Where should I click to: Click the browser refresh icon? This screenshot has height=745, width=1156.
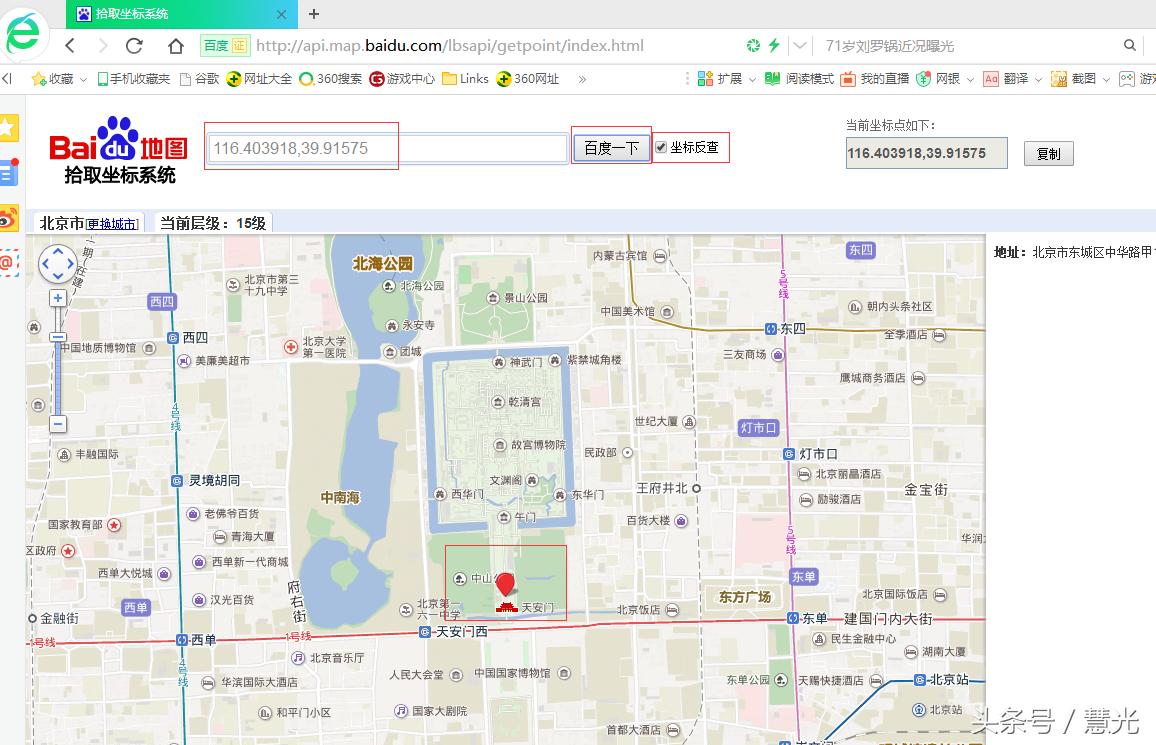pos(134,46)
